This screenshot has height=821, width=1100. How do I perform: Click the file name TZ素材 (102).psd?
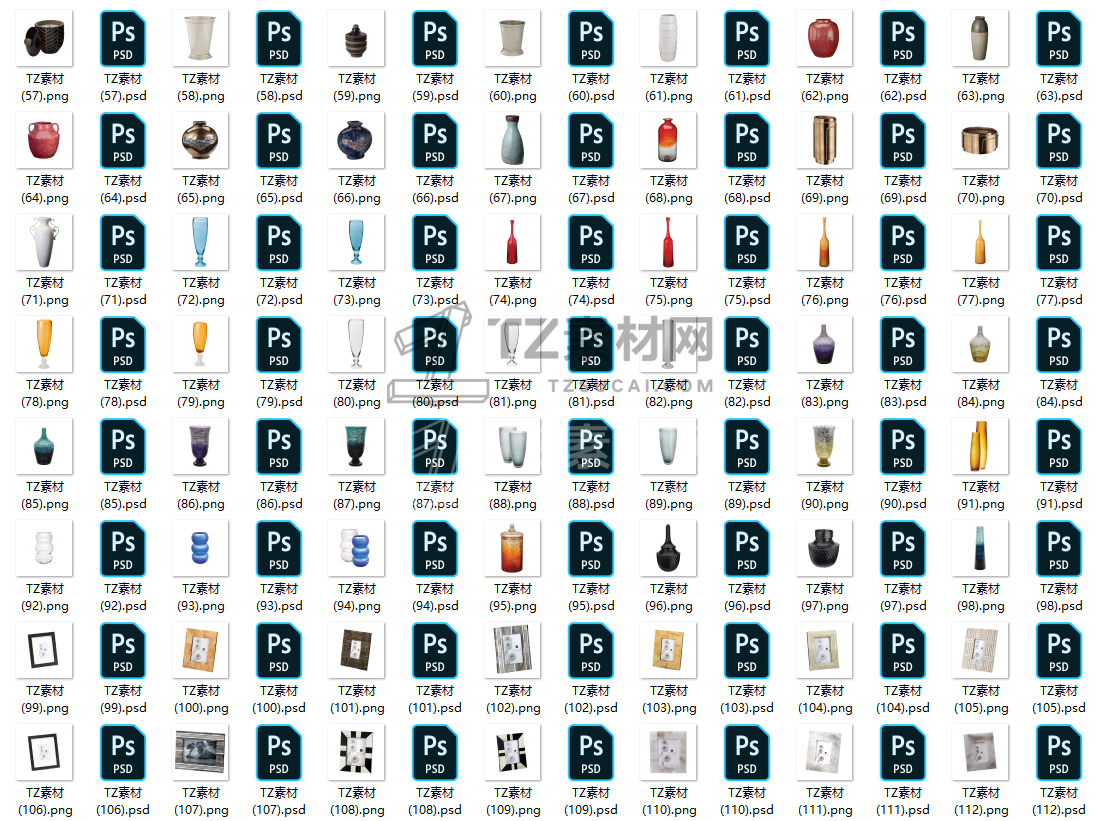point(591,700)
